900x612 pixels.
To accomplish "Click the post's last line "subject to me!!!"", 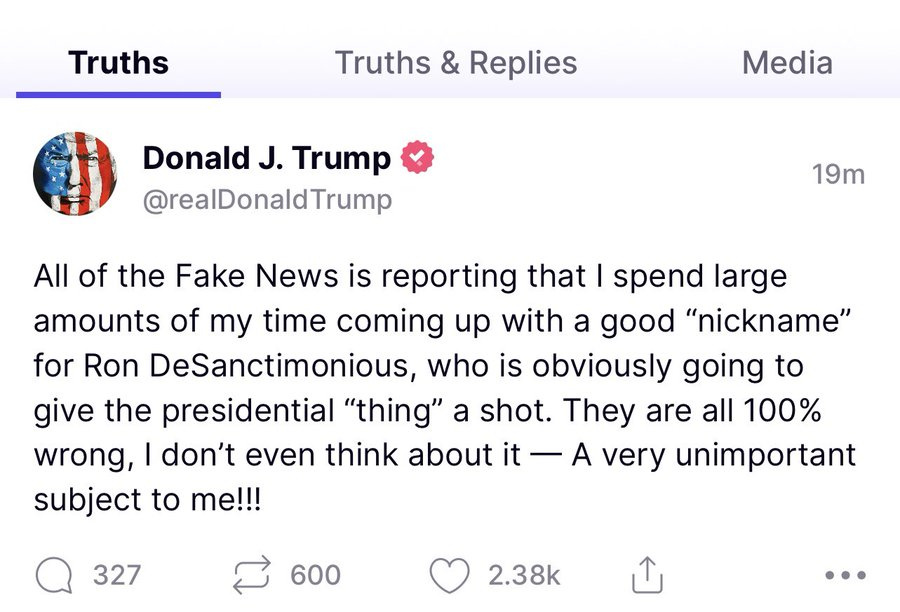I will (x=147, y=499).
